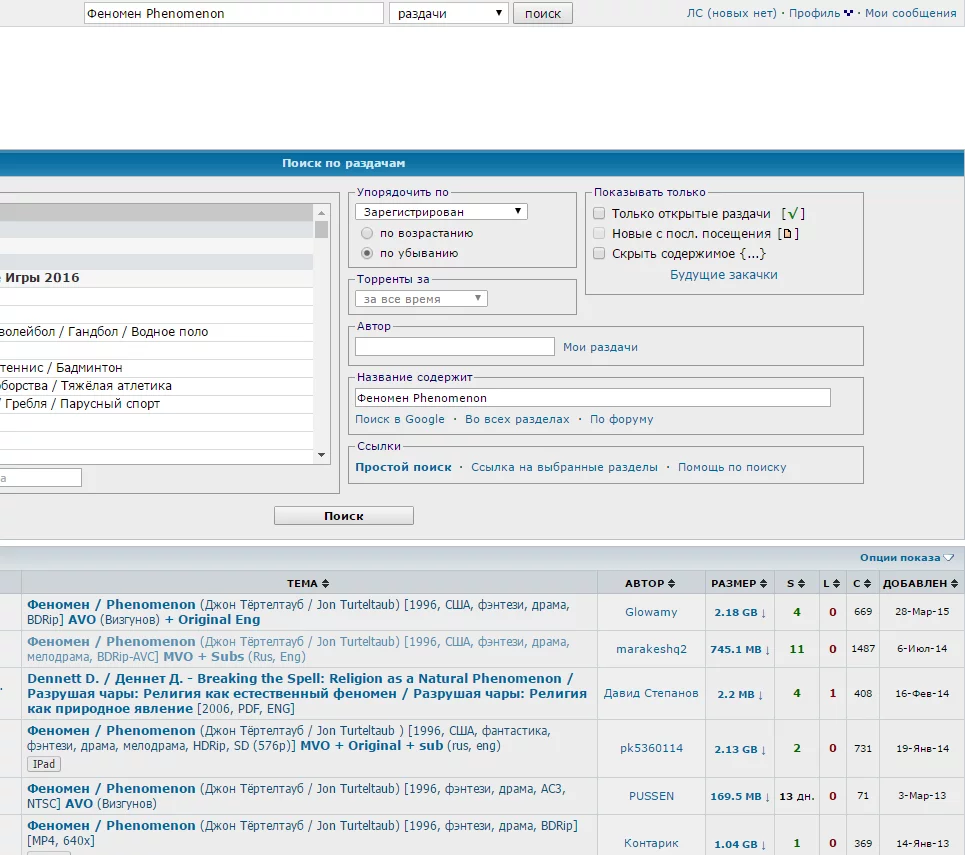The height and width of the screenshot is (855, 965).
Task: Enable 'Только открытые раздачи' checkbox
Action: 599,214
